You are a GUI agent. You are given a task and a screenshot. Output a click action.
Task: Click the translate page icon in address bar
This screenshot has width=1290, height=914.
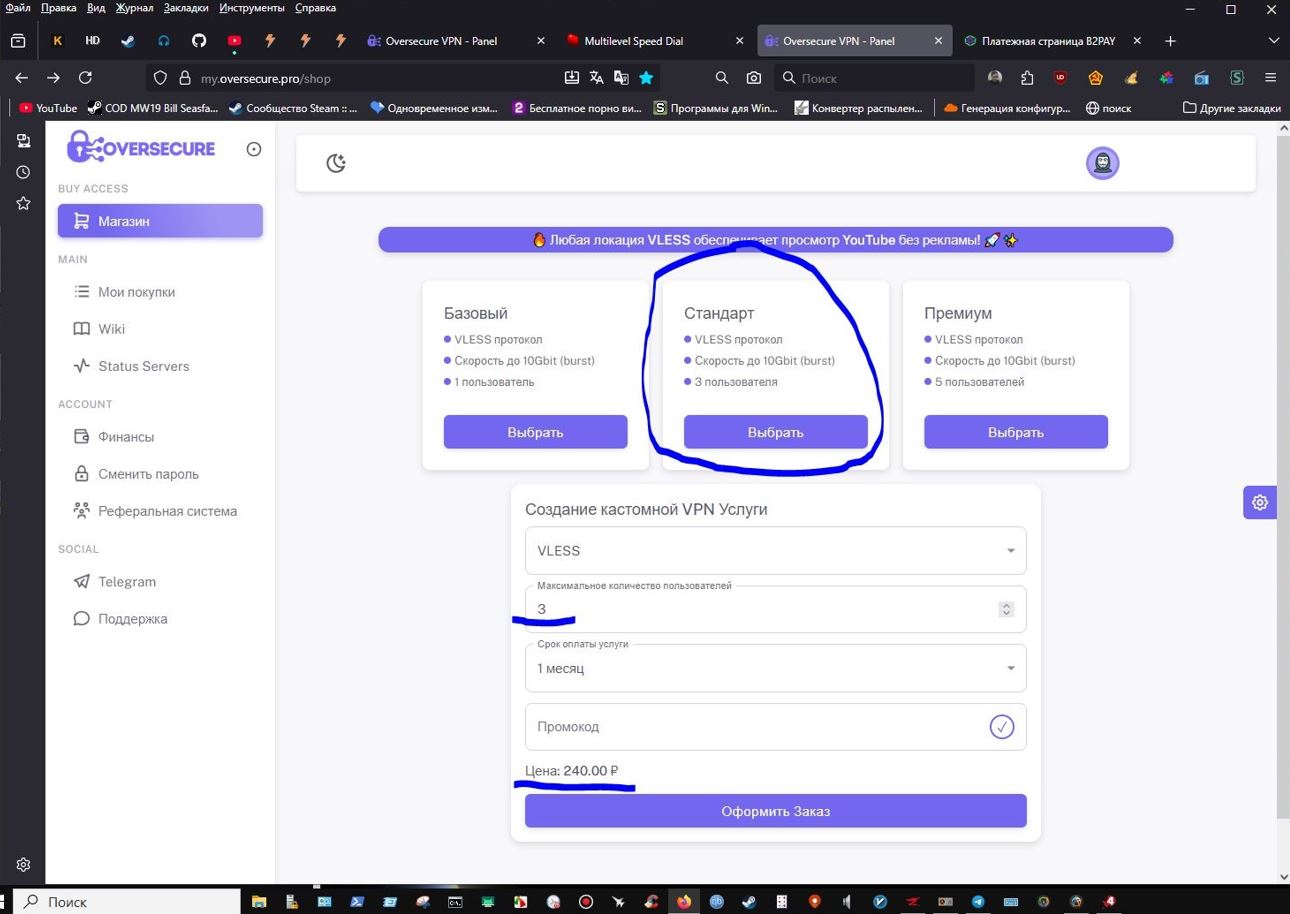pyautogui.click(x=597, y=78)
